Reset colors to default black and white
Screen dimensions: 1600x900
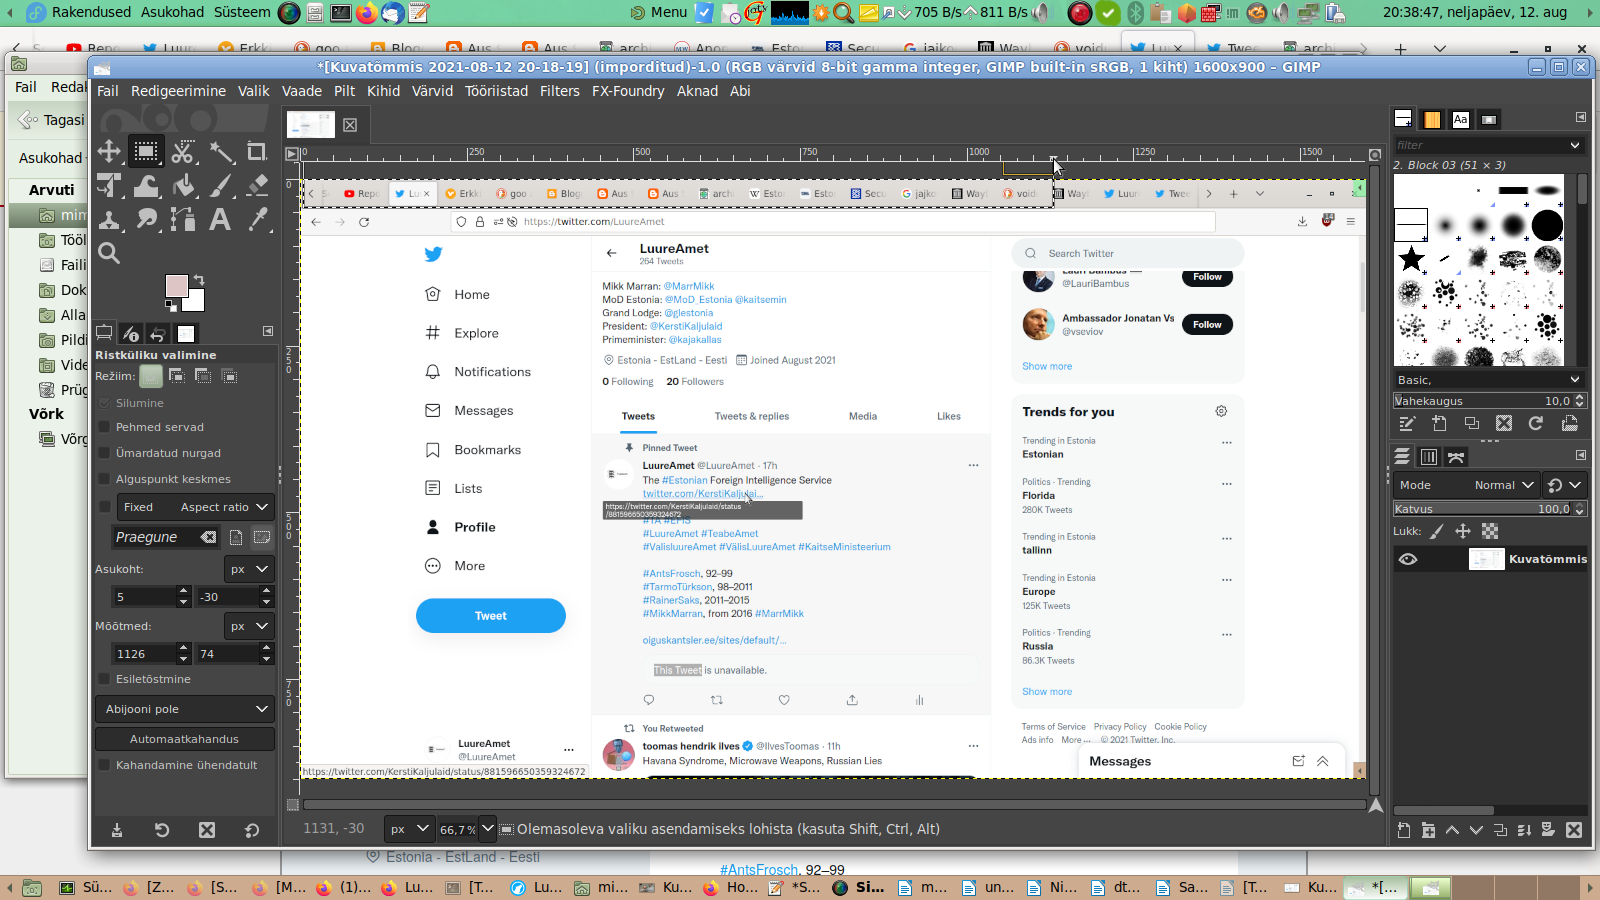pyautogui.click(x=171, y=306)
